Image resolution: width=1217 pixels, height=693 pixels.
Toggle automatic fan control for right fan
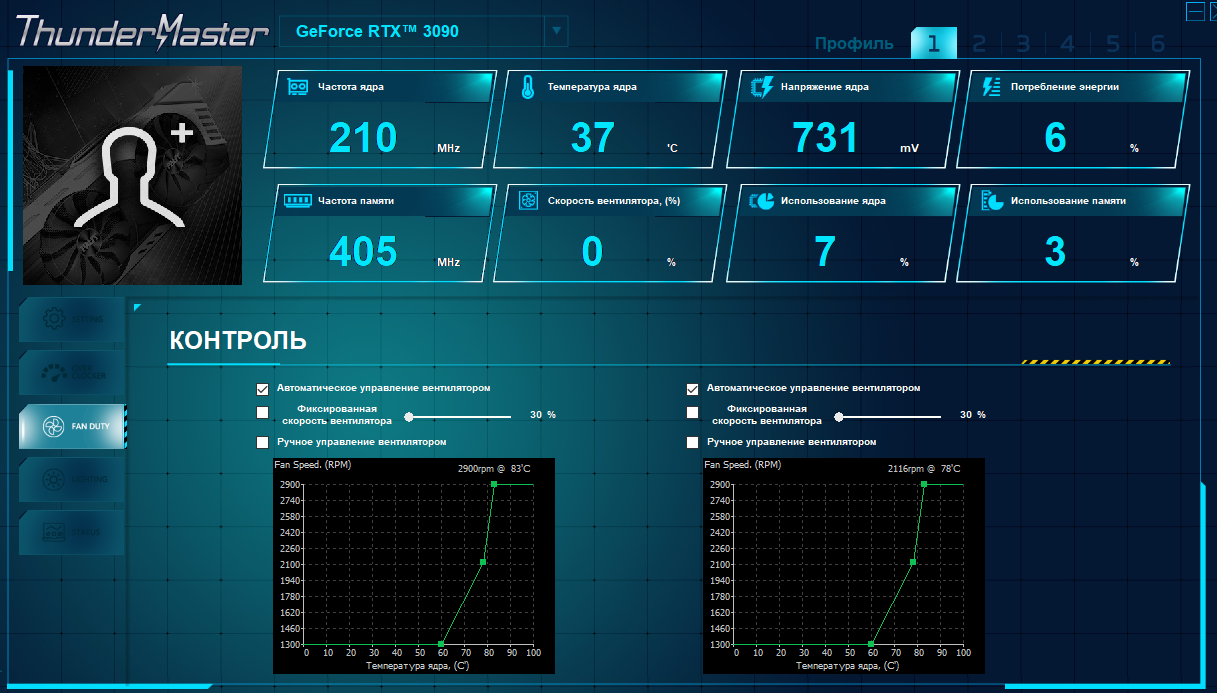pos(693,388)
